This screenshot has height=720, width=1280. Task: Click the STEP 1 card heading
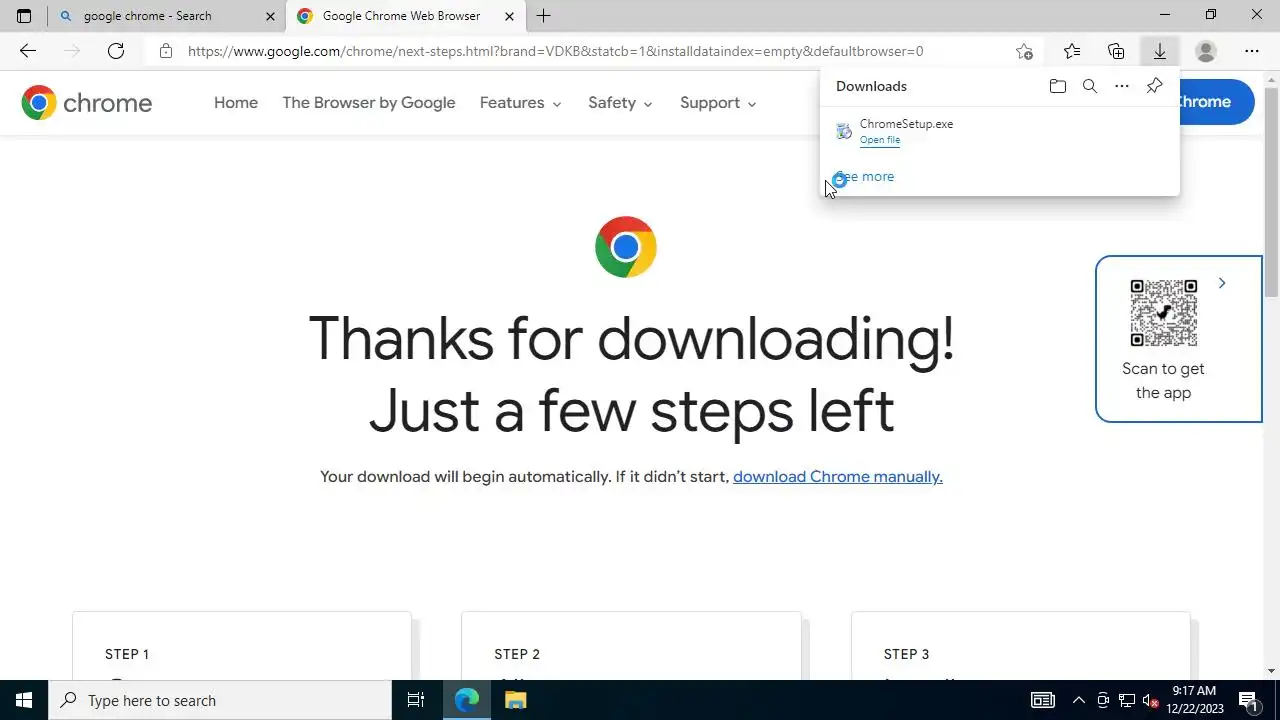pos(127,654)
